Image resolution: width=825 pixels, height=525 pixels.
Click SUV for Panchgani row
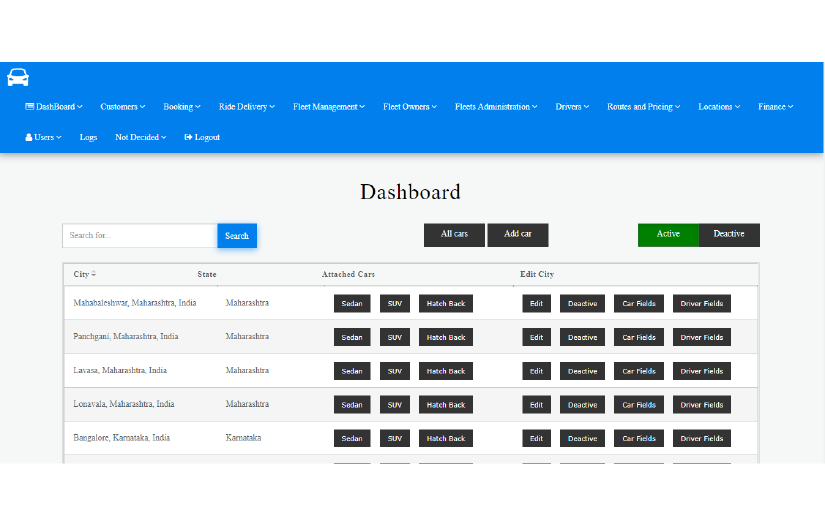tap(395, 337)
